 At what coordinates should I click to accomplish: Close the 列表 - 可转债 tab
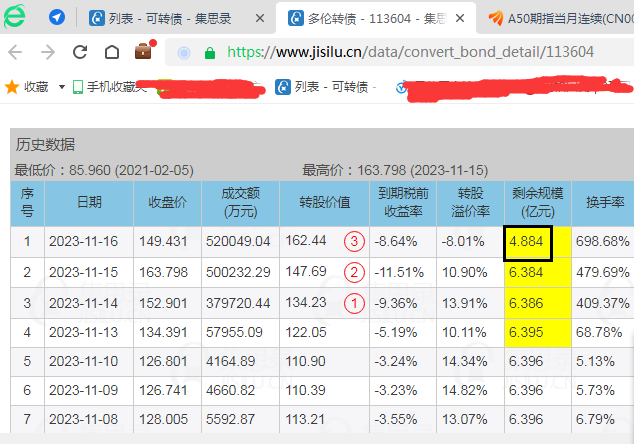pyautogui.click(x=261, y=18)
